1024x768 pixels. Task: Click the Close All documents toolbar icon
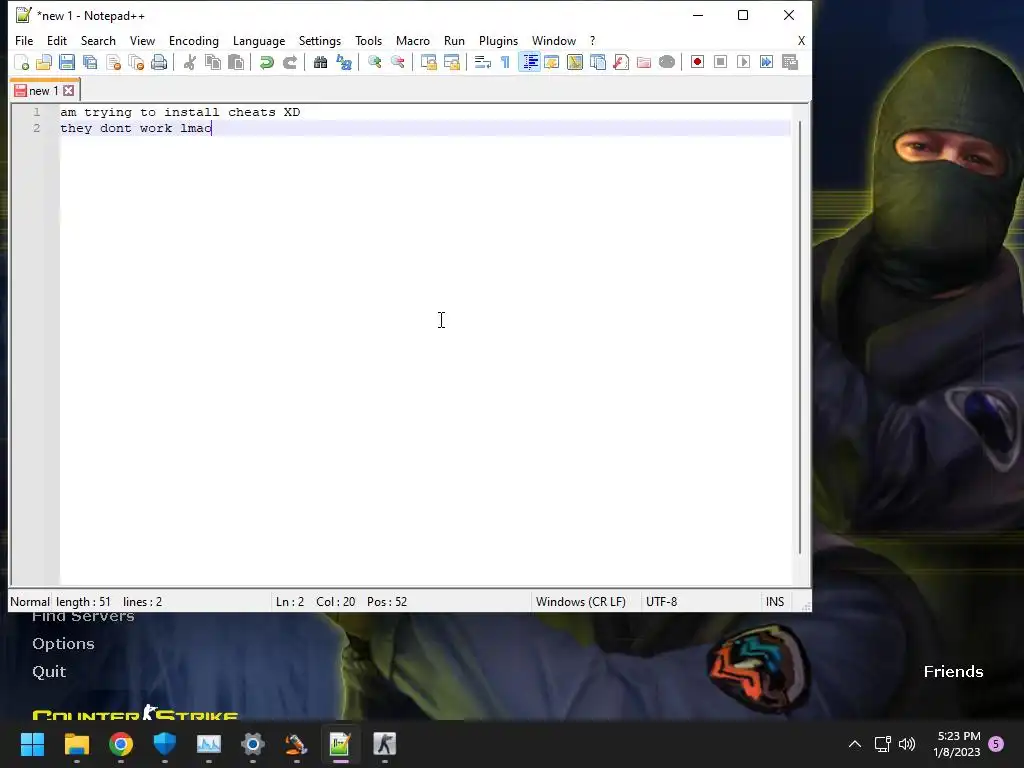point(136,62)
